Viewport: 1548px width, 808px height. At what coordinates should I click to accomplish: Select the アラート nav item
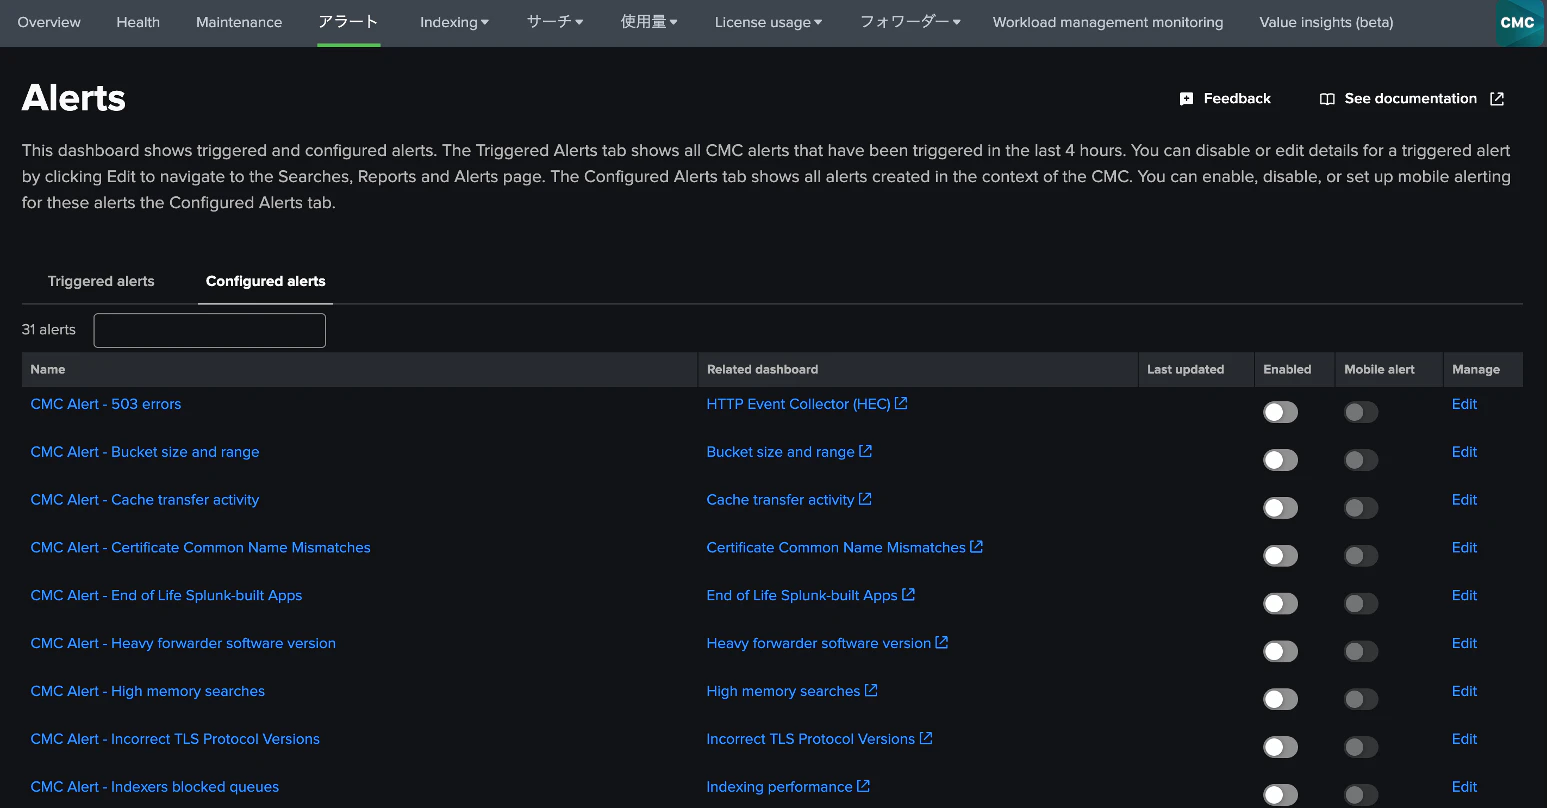[x=348, y=22]
